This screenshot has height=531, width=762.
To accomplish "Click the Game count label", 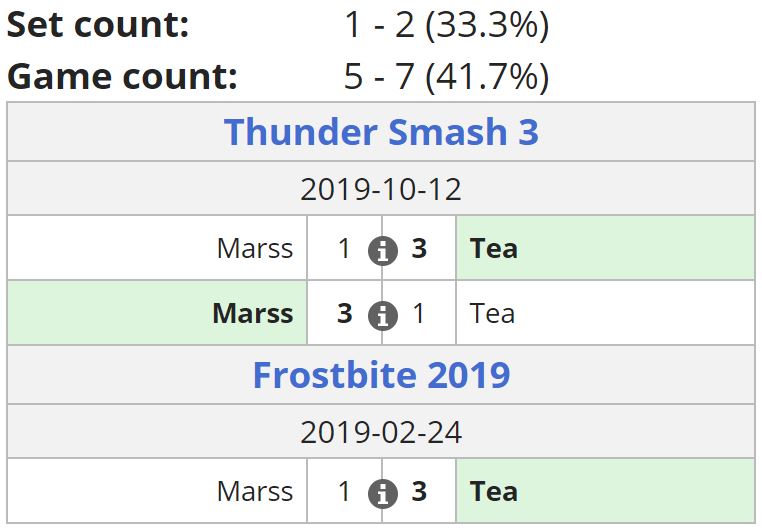I will point(122,77).
